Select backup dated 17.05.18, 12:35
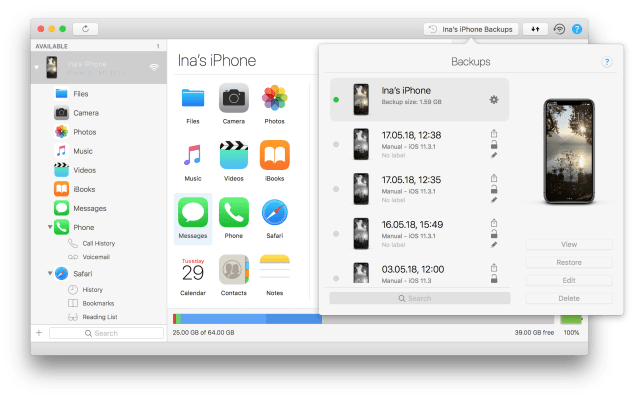Screen dimensions: 640x400 (420, 189)
